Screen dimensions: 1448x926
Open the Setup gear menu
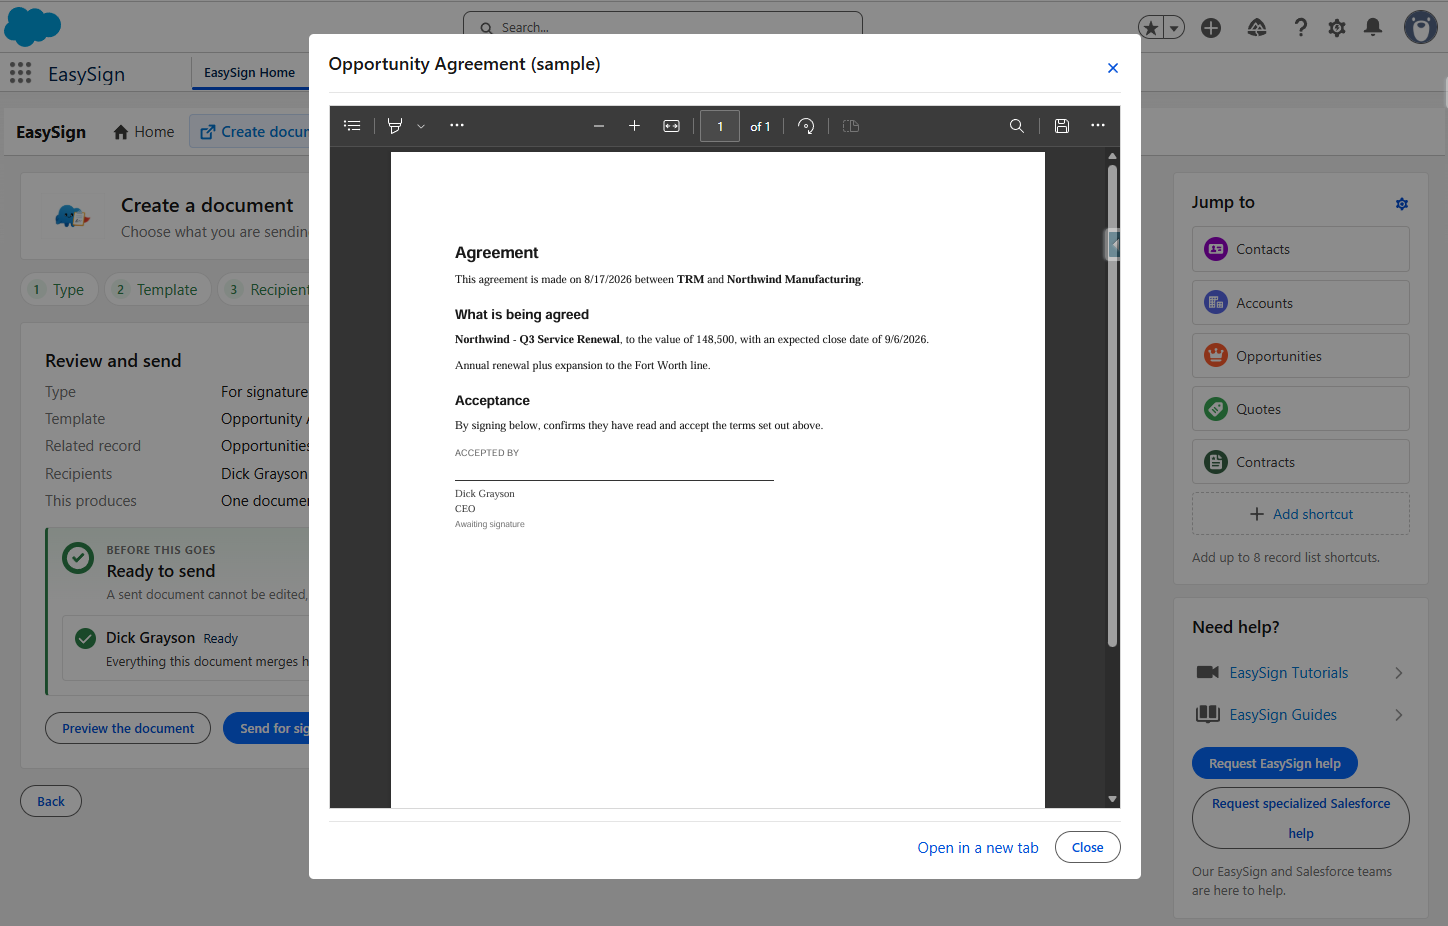(1337, 28)
